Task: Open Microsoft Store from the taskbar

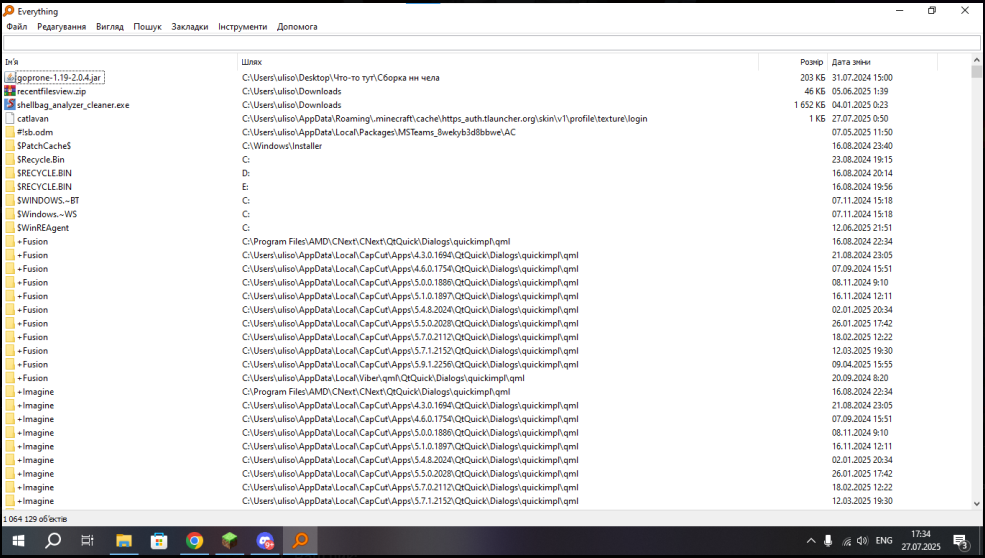Action: click(x=159, y=540)
